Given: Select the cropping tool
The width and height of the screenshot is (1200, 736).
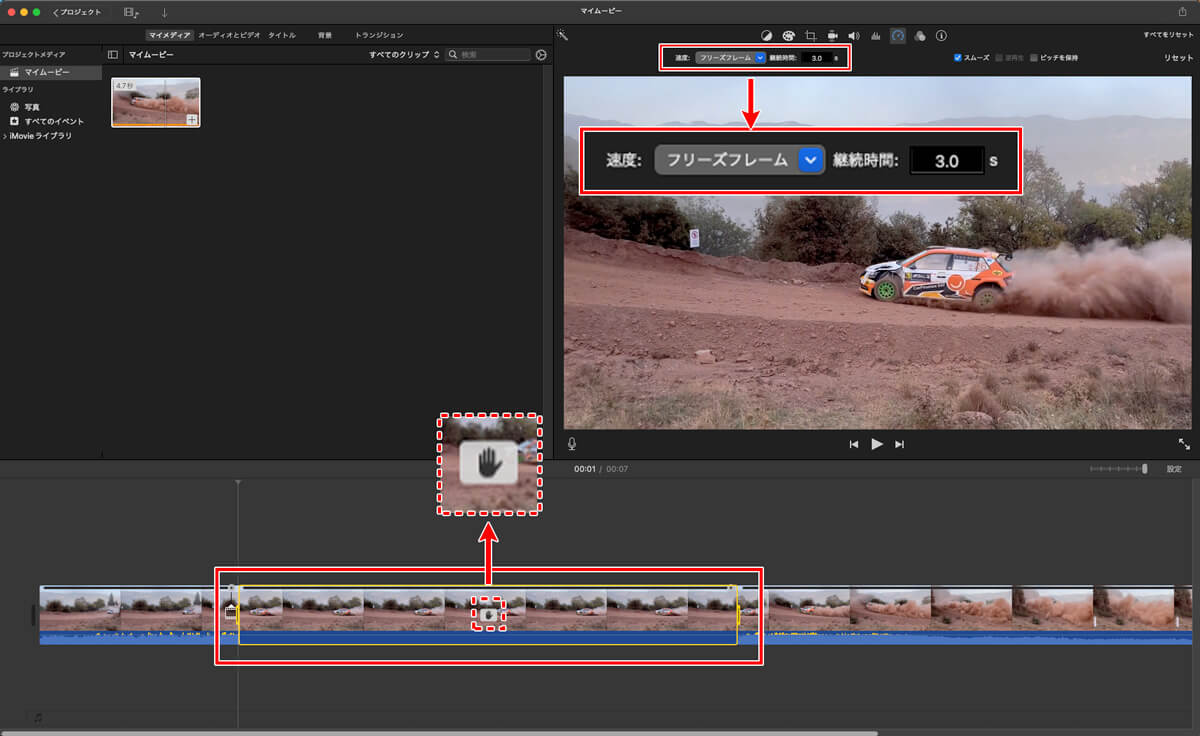Looking at the screenshot, I should [811, 35].
